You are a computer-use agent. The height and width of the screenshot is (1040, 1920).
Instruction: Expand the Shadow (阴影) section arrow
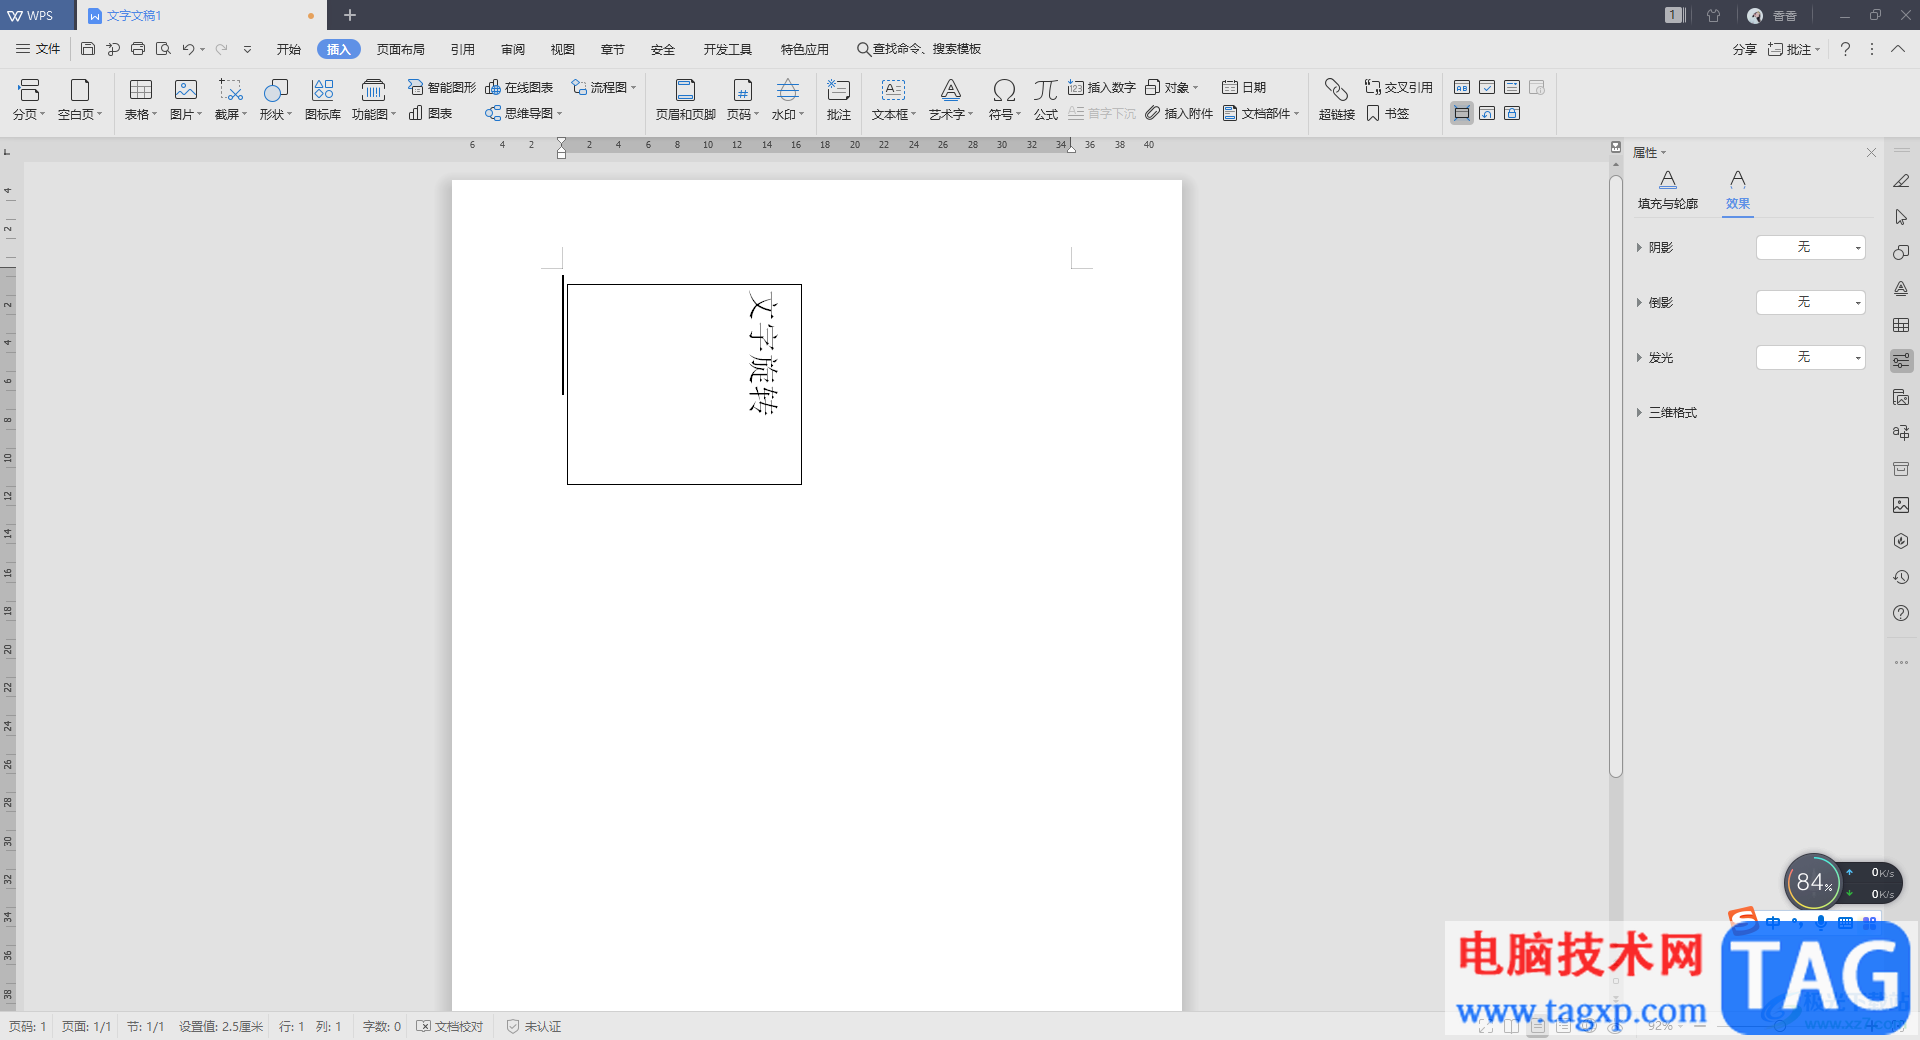pyautogui.click(x=1639, y=248)
